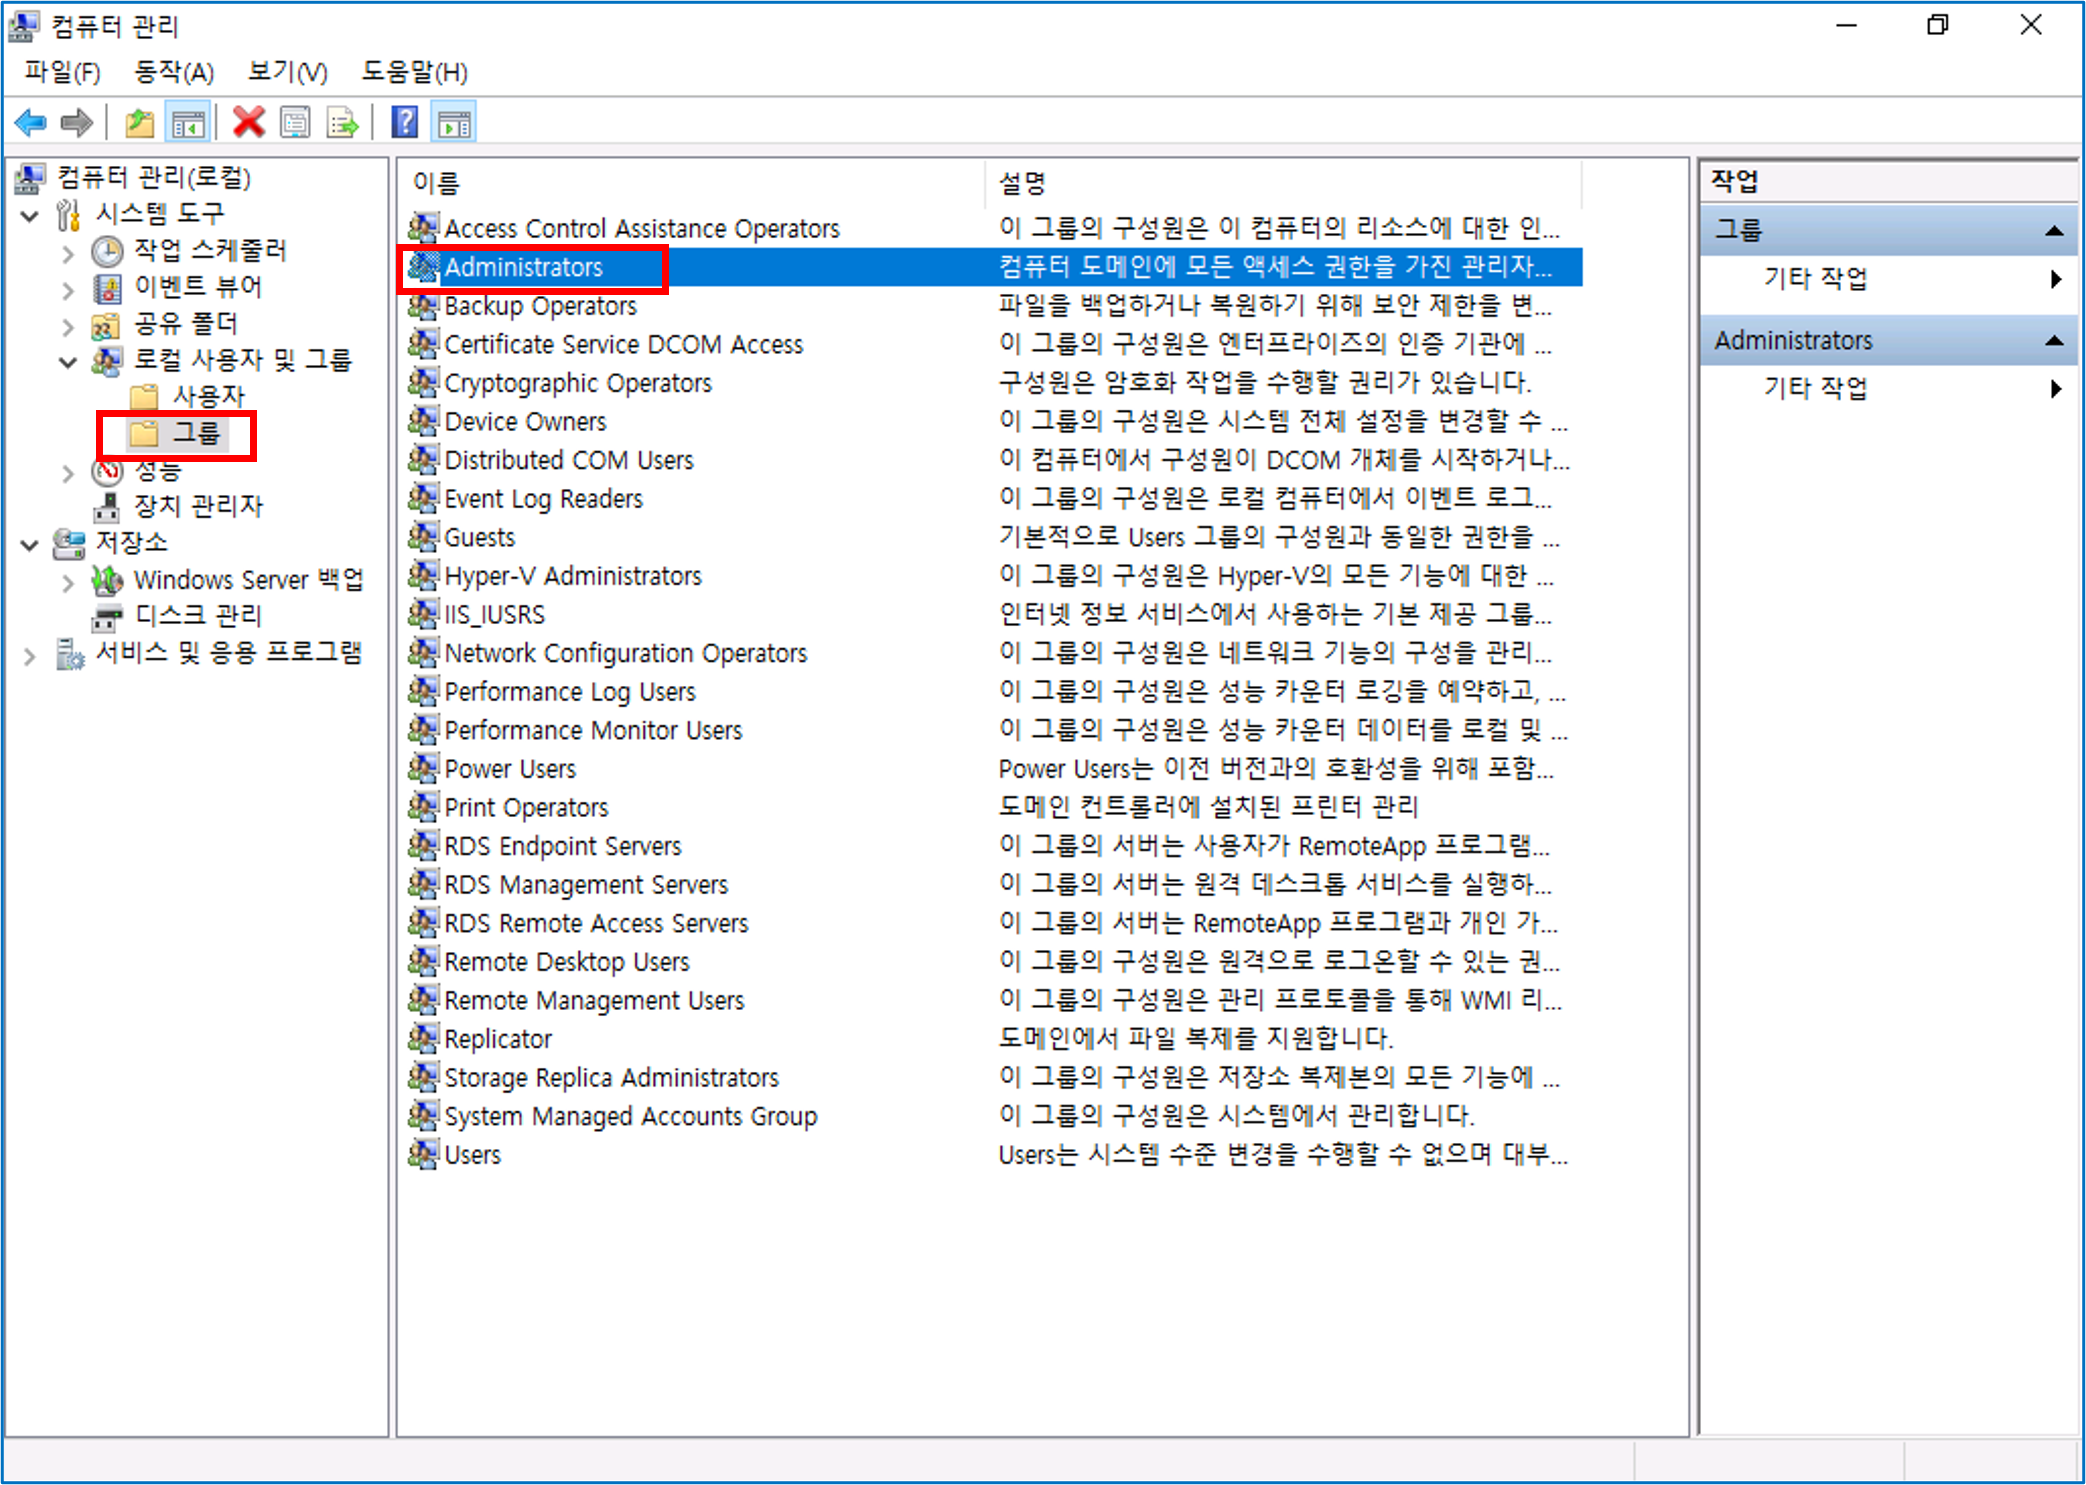This screenshot has width=2086, height=1485.
Task: Collapse the 로컬 사용자 및 그룹 node
Action: click(68, 361)
